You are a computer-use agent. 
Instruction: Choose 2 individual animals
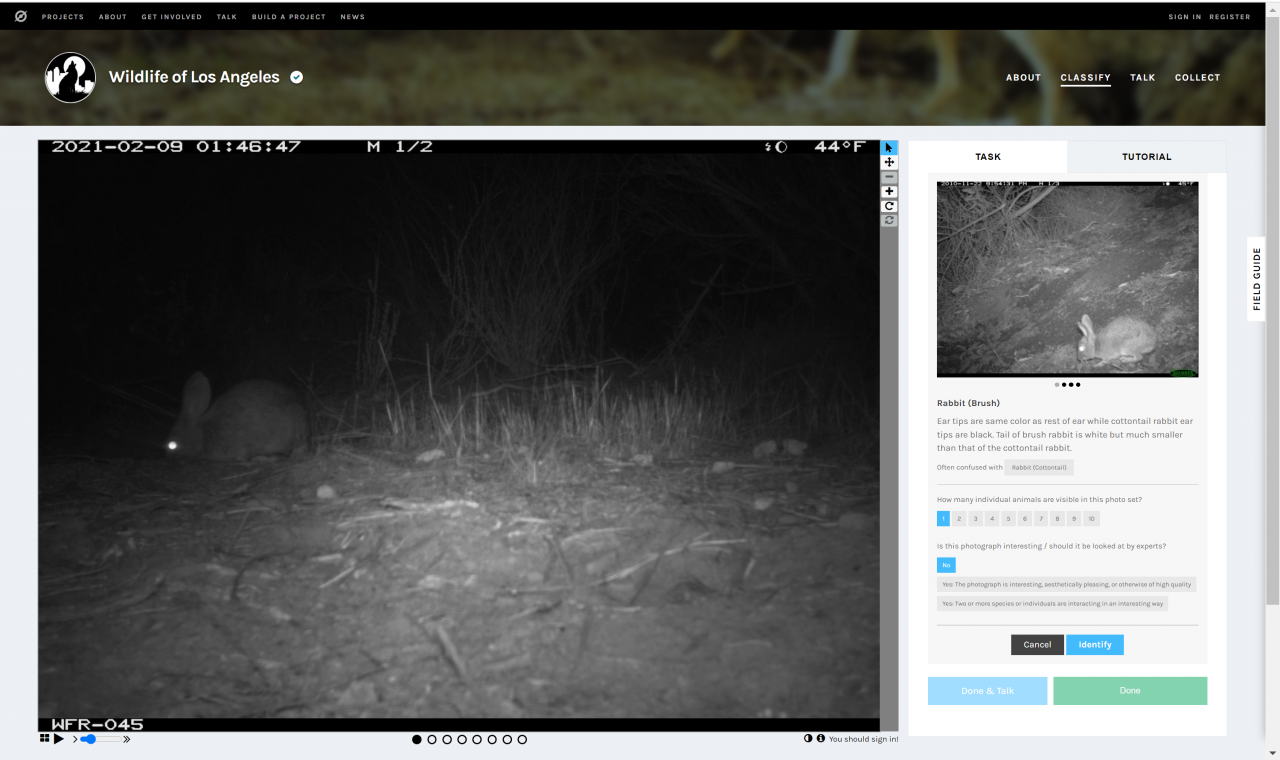point(959,518)
